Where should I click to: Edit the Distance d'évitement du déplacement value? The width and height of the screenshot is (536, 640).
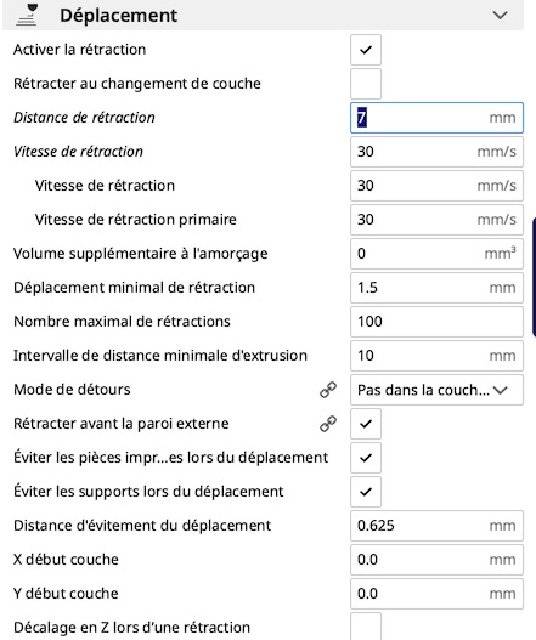point(437,525)
